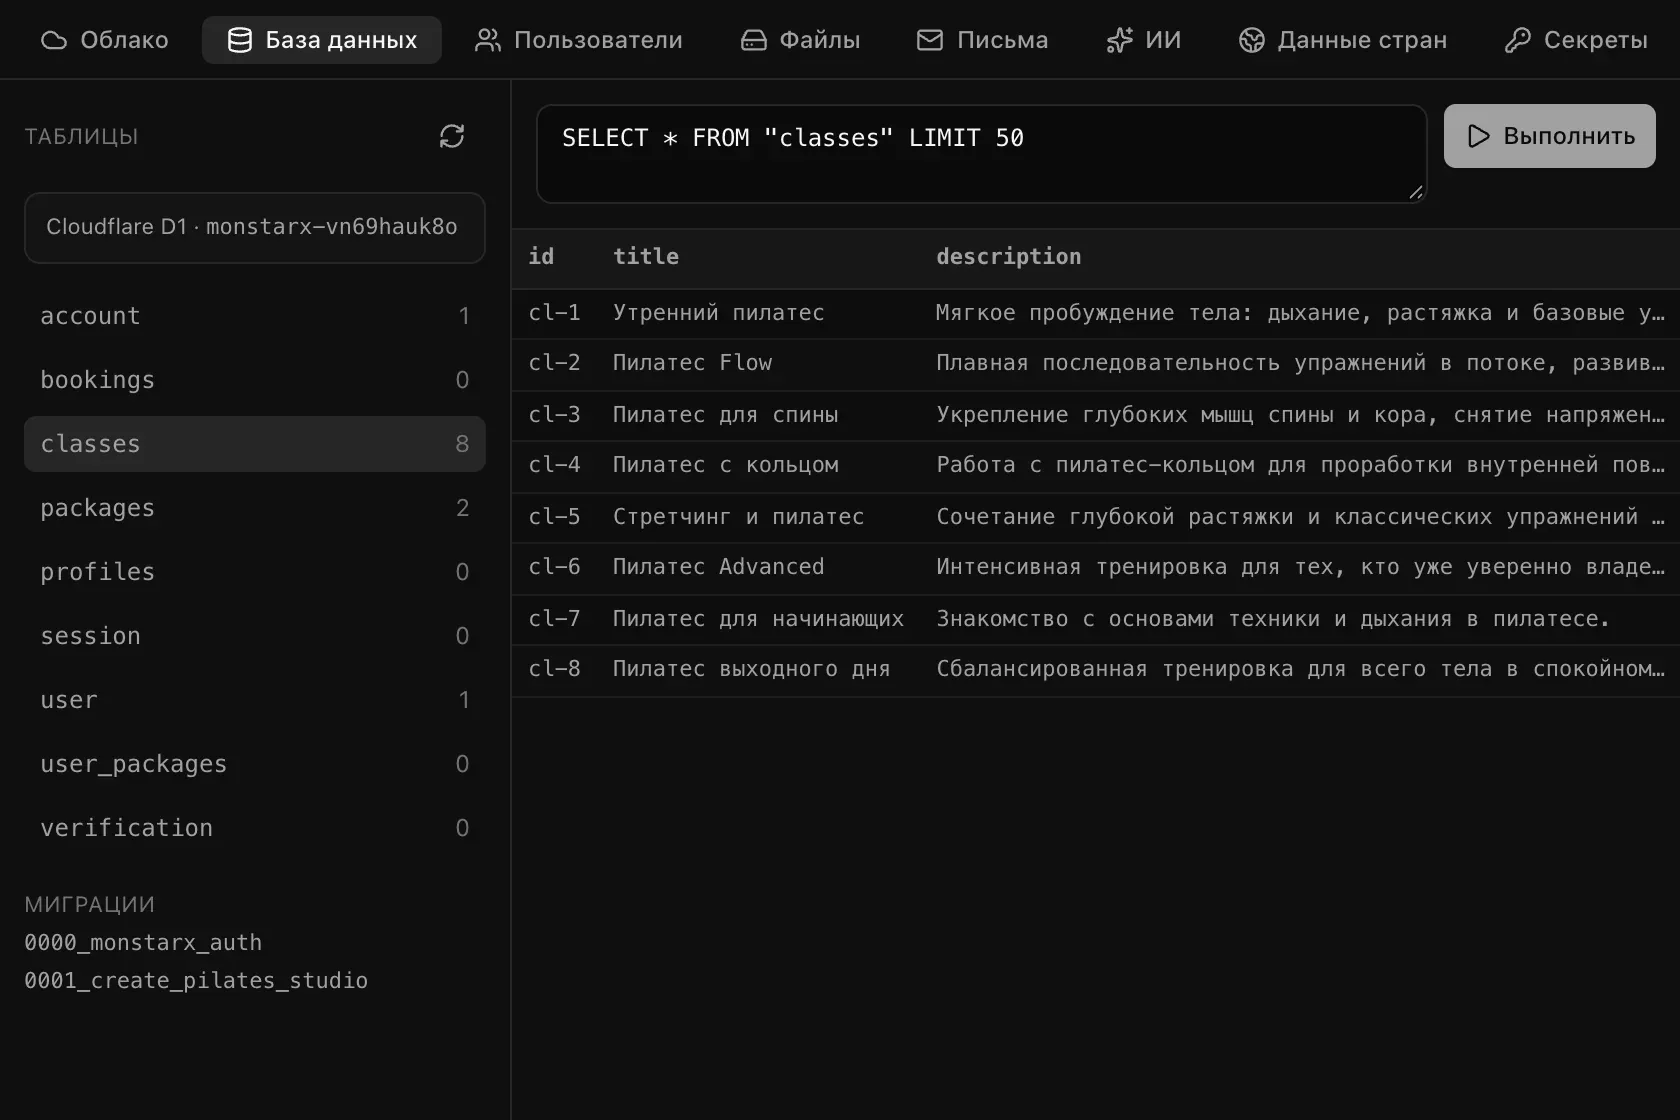Open the verification table
This screenshot has height=1120, width=1680.
[255, 828]
